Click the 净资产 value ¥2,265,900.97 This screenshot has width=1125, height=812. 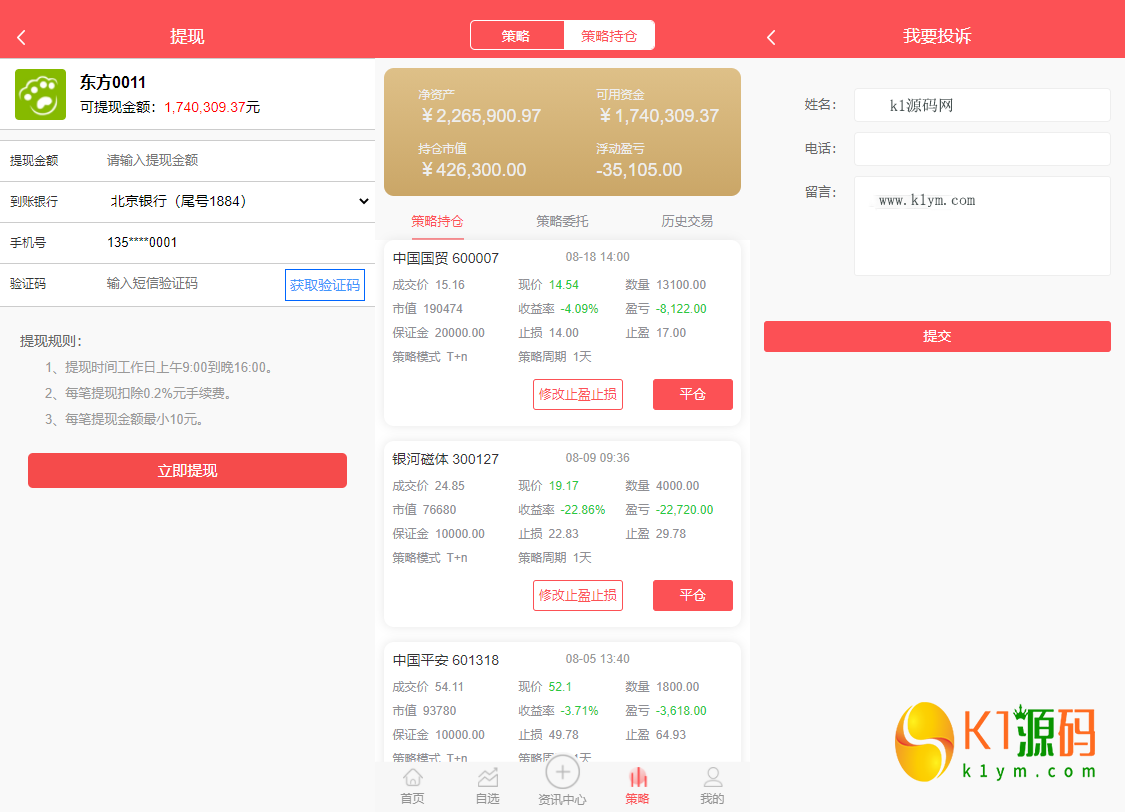point(481,115)
